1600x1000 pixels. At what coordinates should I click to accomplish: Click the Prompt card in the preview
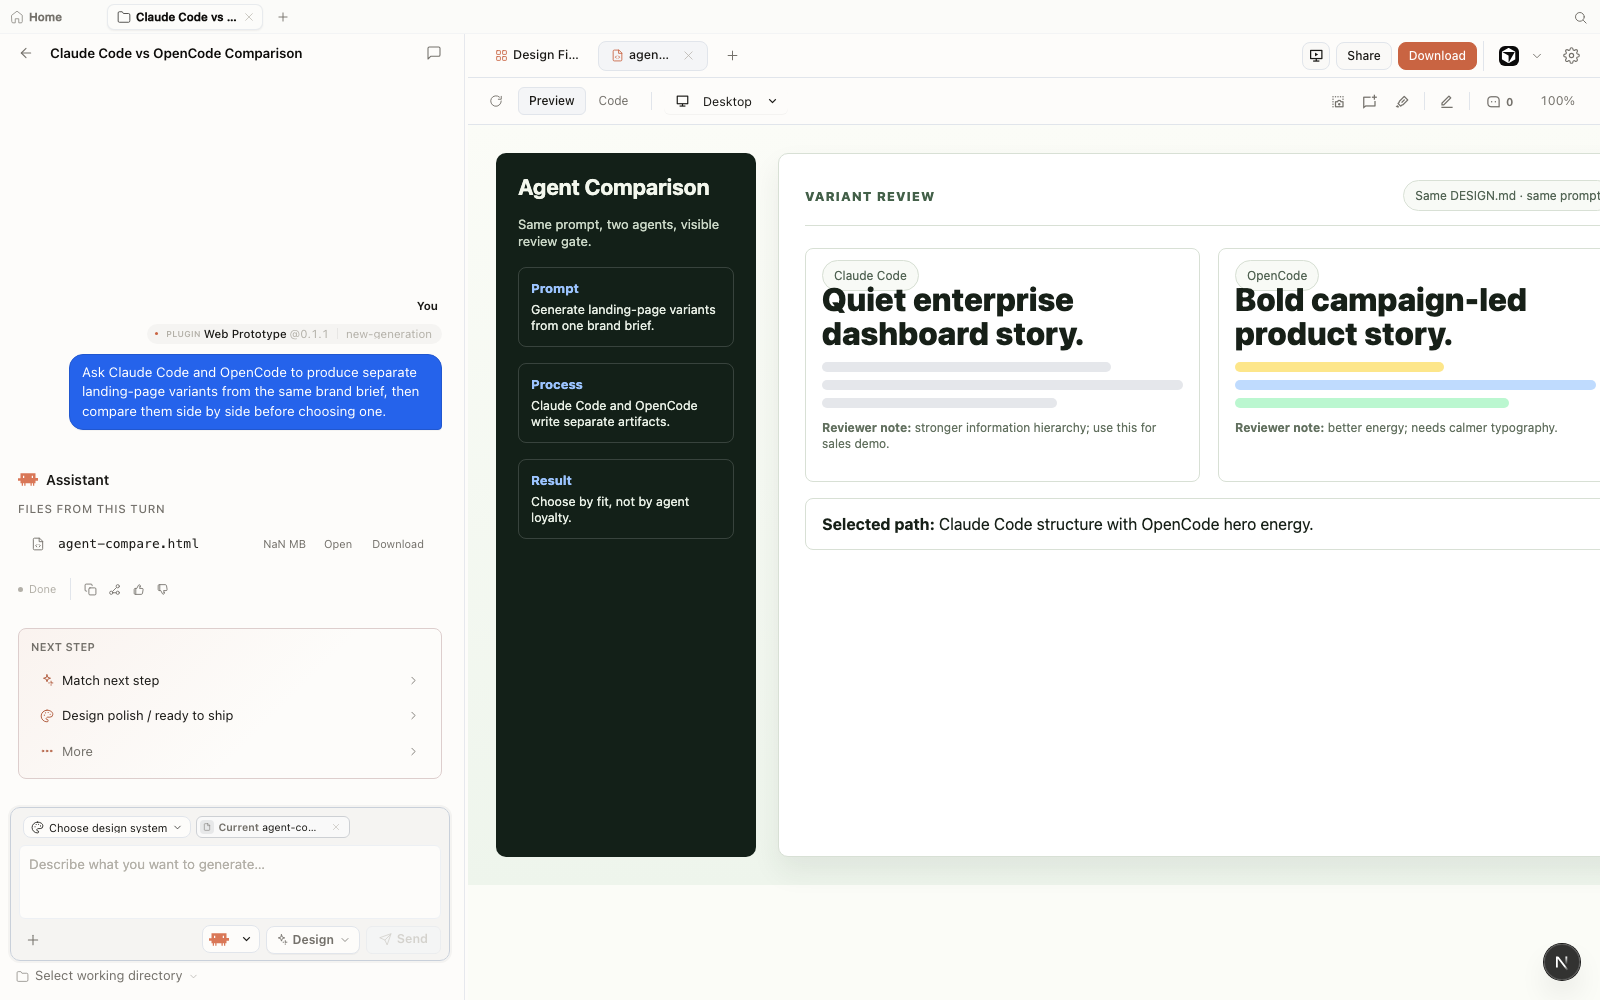pyautogui.click(x=626, y=307)
